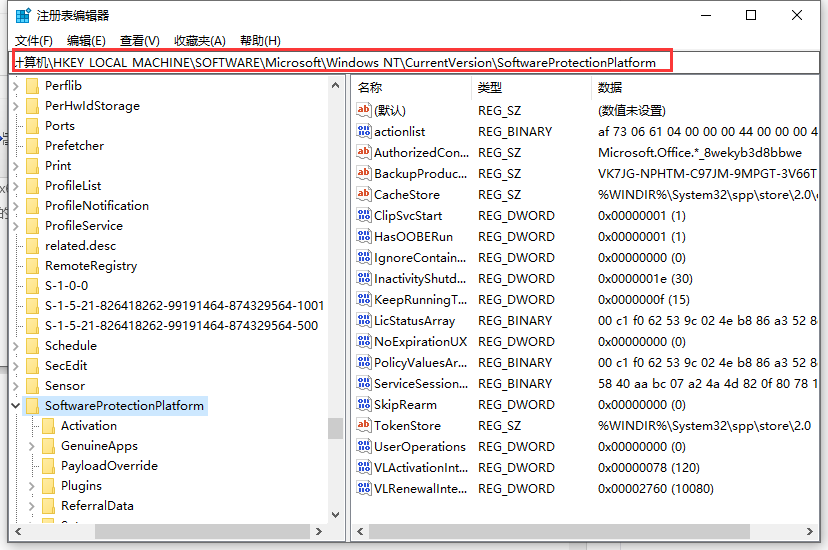Click the binary icon next to actionlist
The width and height of the screenshot is (828, 550).
pos(364,131)
